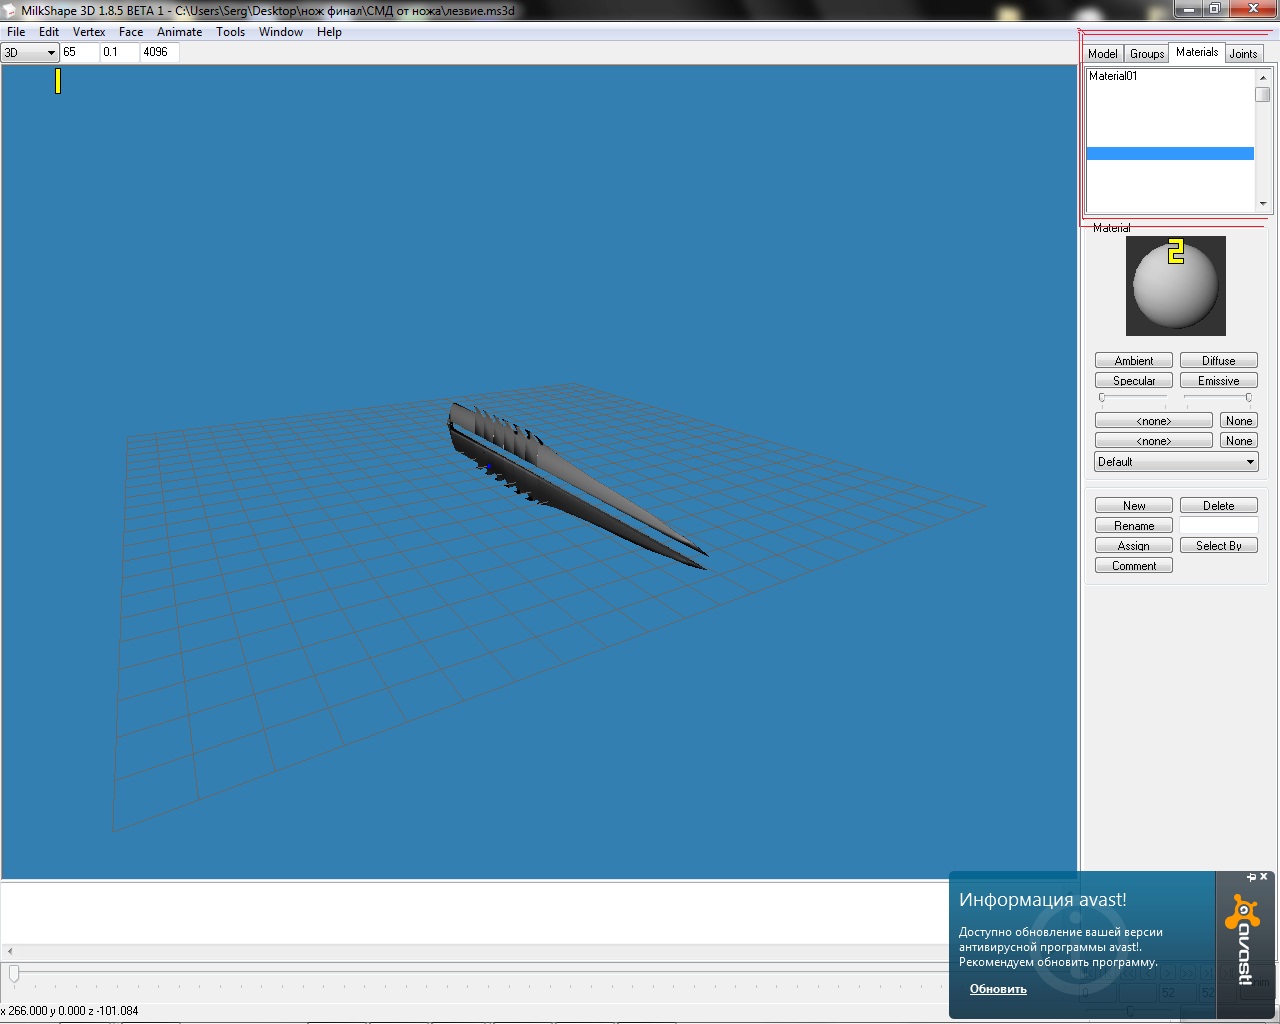1280x1024 pixels.
Task: Open the Vertex menu
Action: [x=89, y=32]
